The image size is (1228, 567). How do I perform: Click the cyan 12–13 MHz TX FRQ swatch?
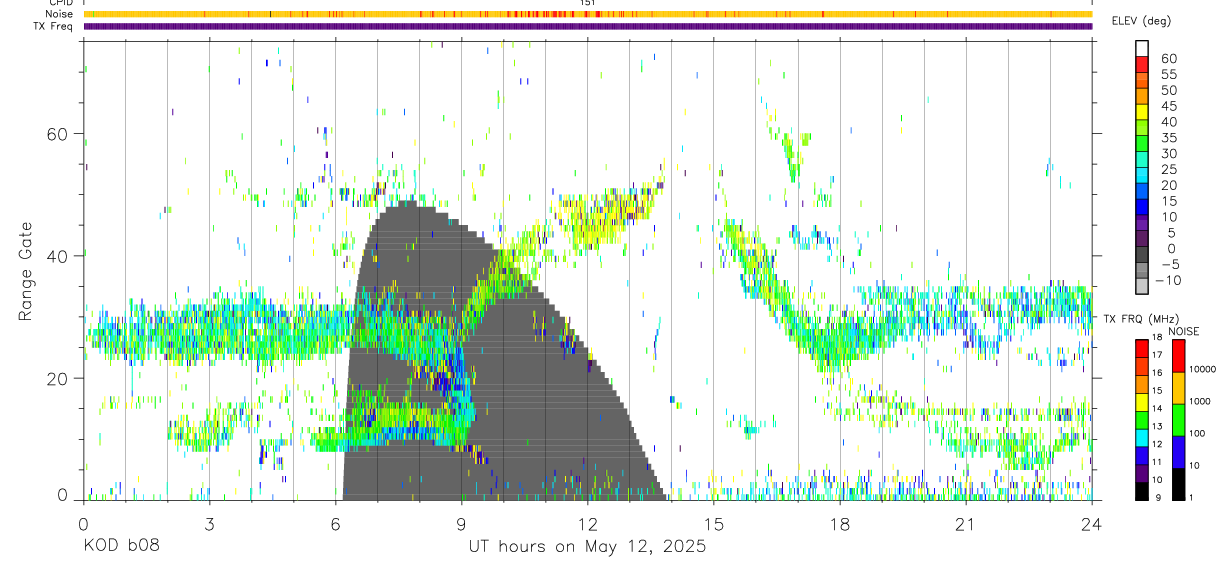click(1142, 437)
